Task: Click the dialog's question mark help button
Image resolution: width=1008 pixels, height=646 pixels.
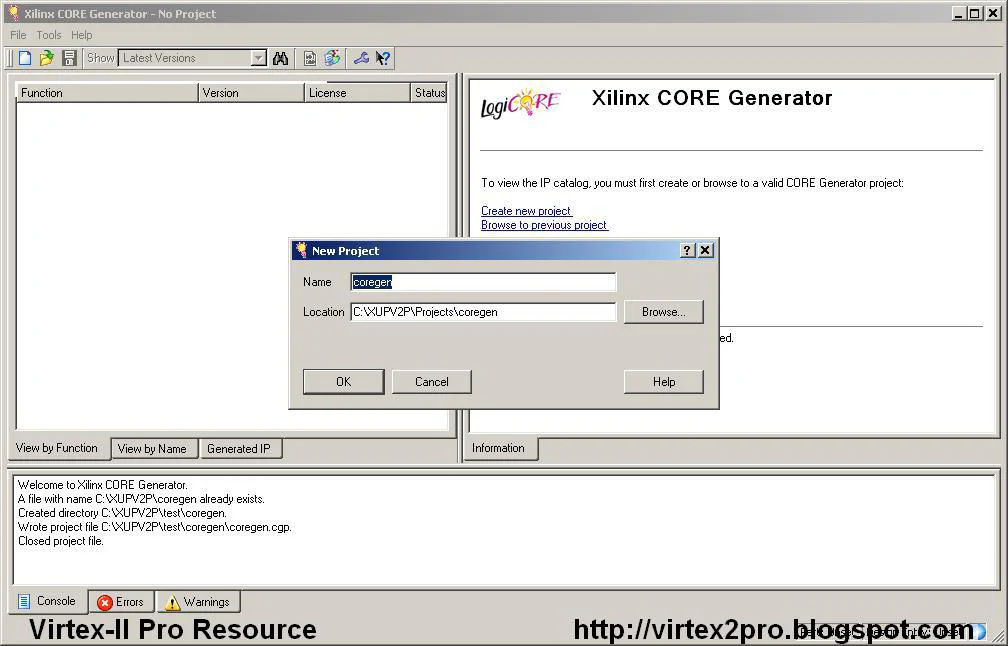Action: click(x=687, y=250)
